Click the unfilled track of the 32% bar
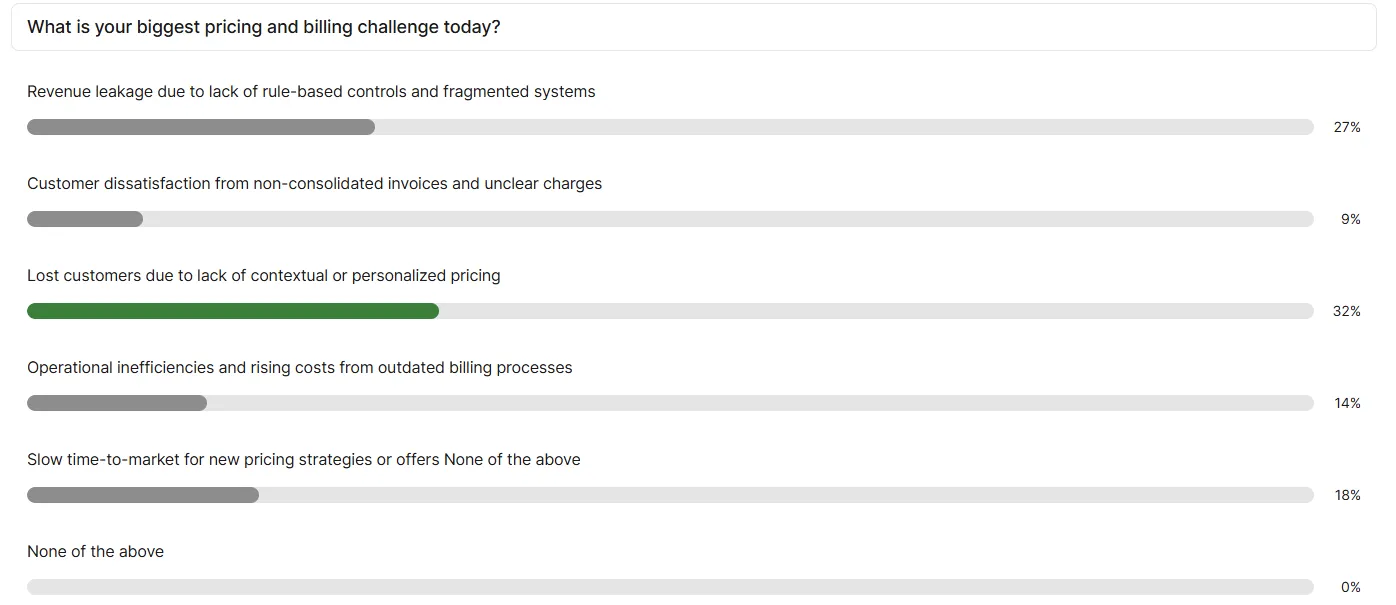 tap(875, 311)
